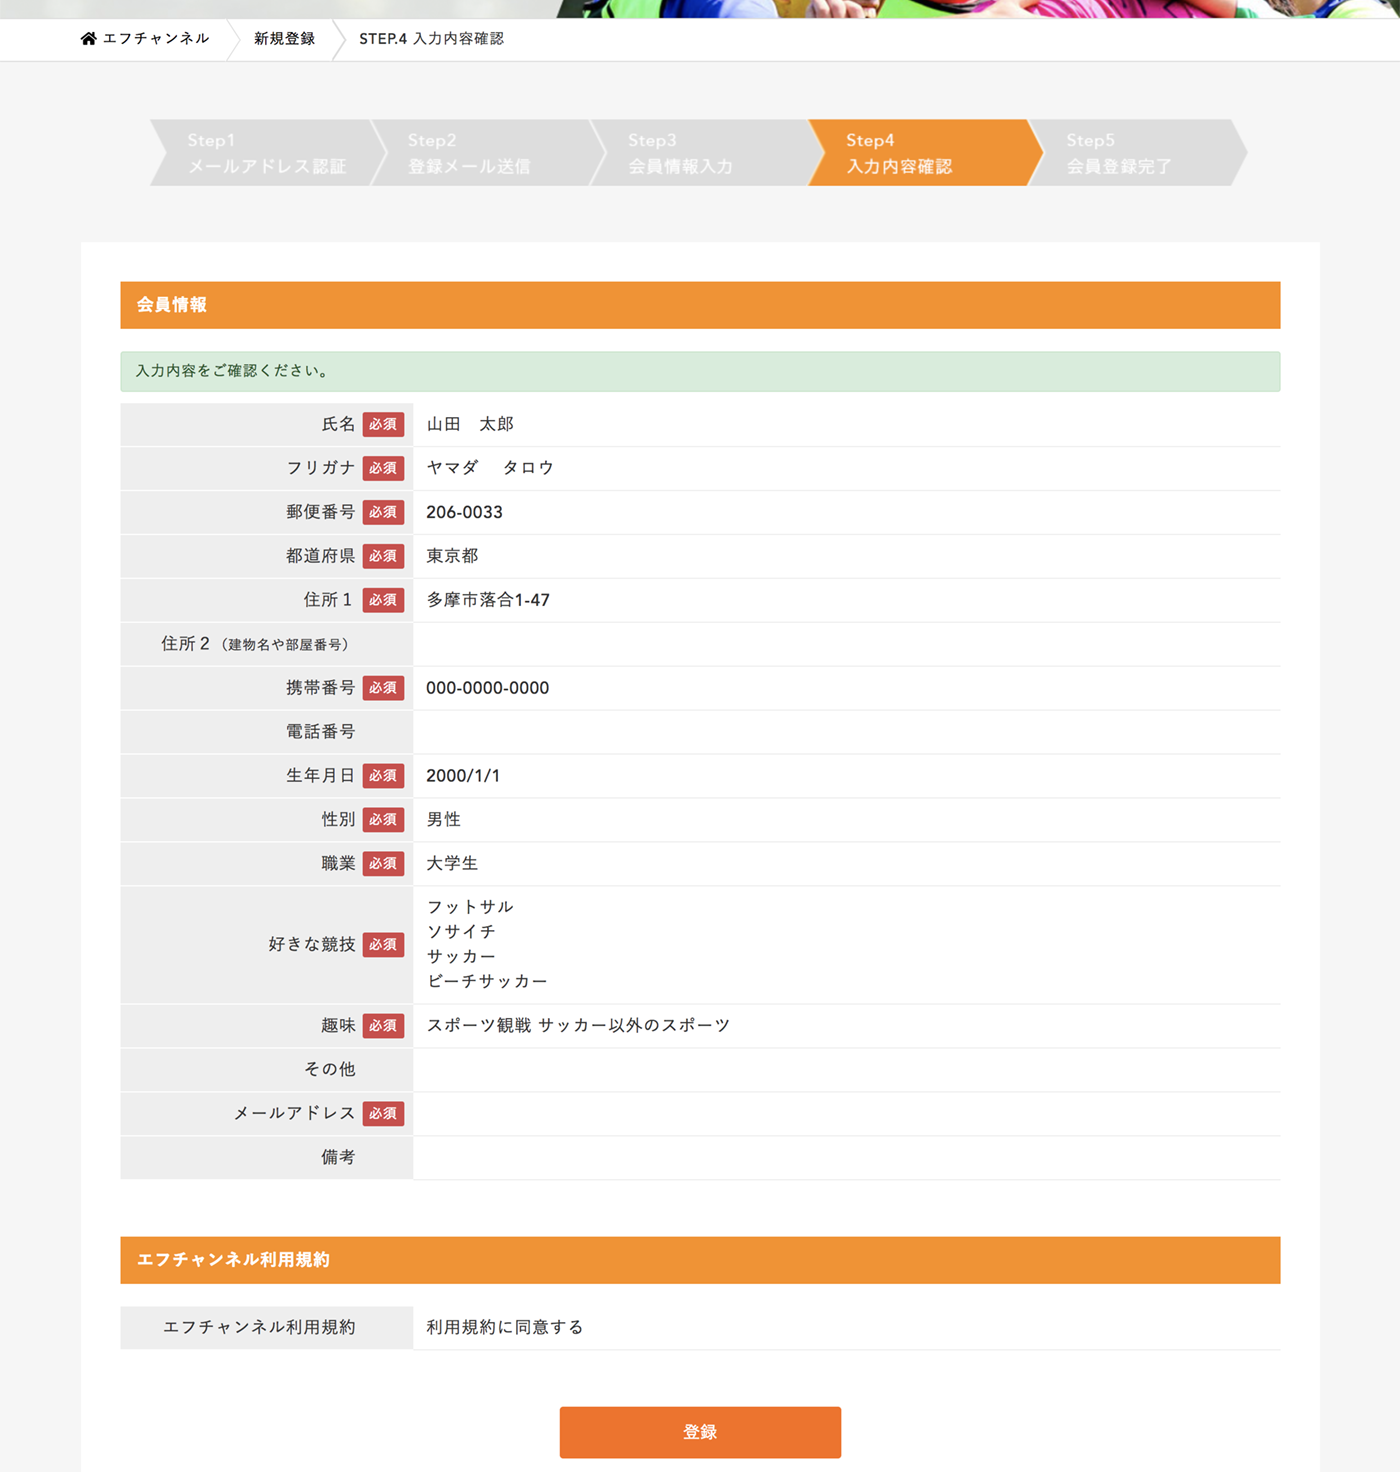This screenshot has height=1472, width=1400.
Task: Click the 必須 badge beside 生年月日
Action: [383, 776]
